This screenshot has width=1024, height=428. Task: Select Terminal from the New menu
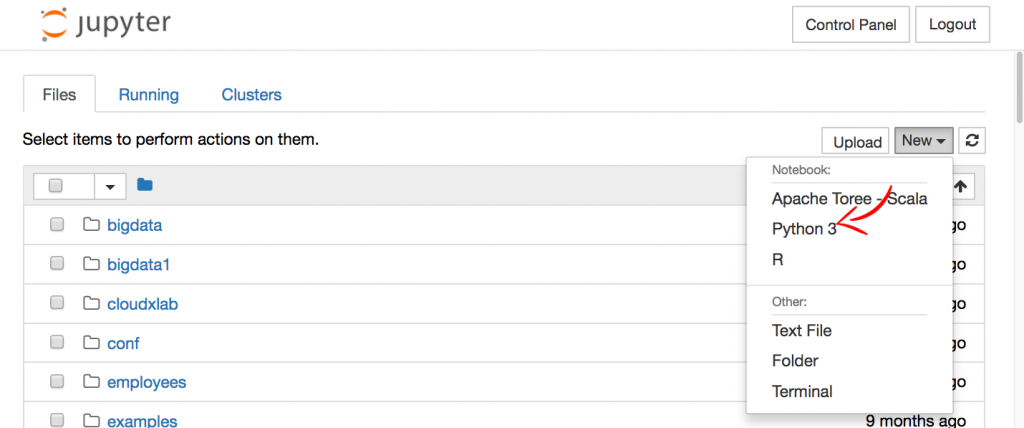(802, 391)
